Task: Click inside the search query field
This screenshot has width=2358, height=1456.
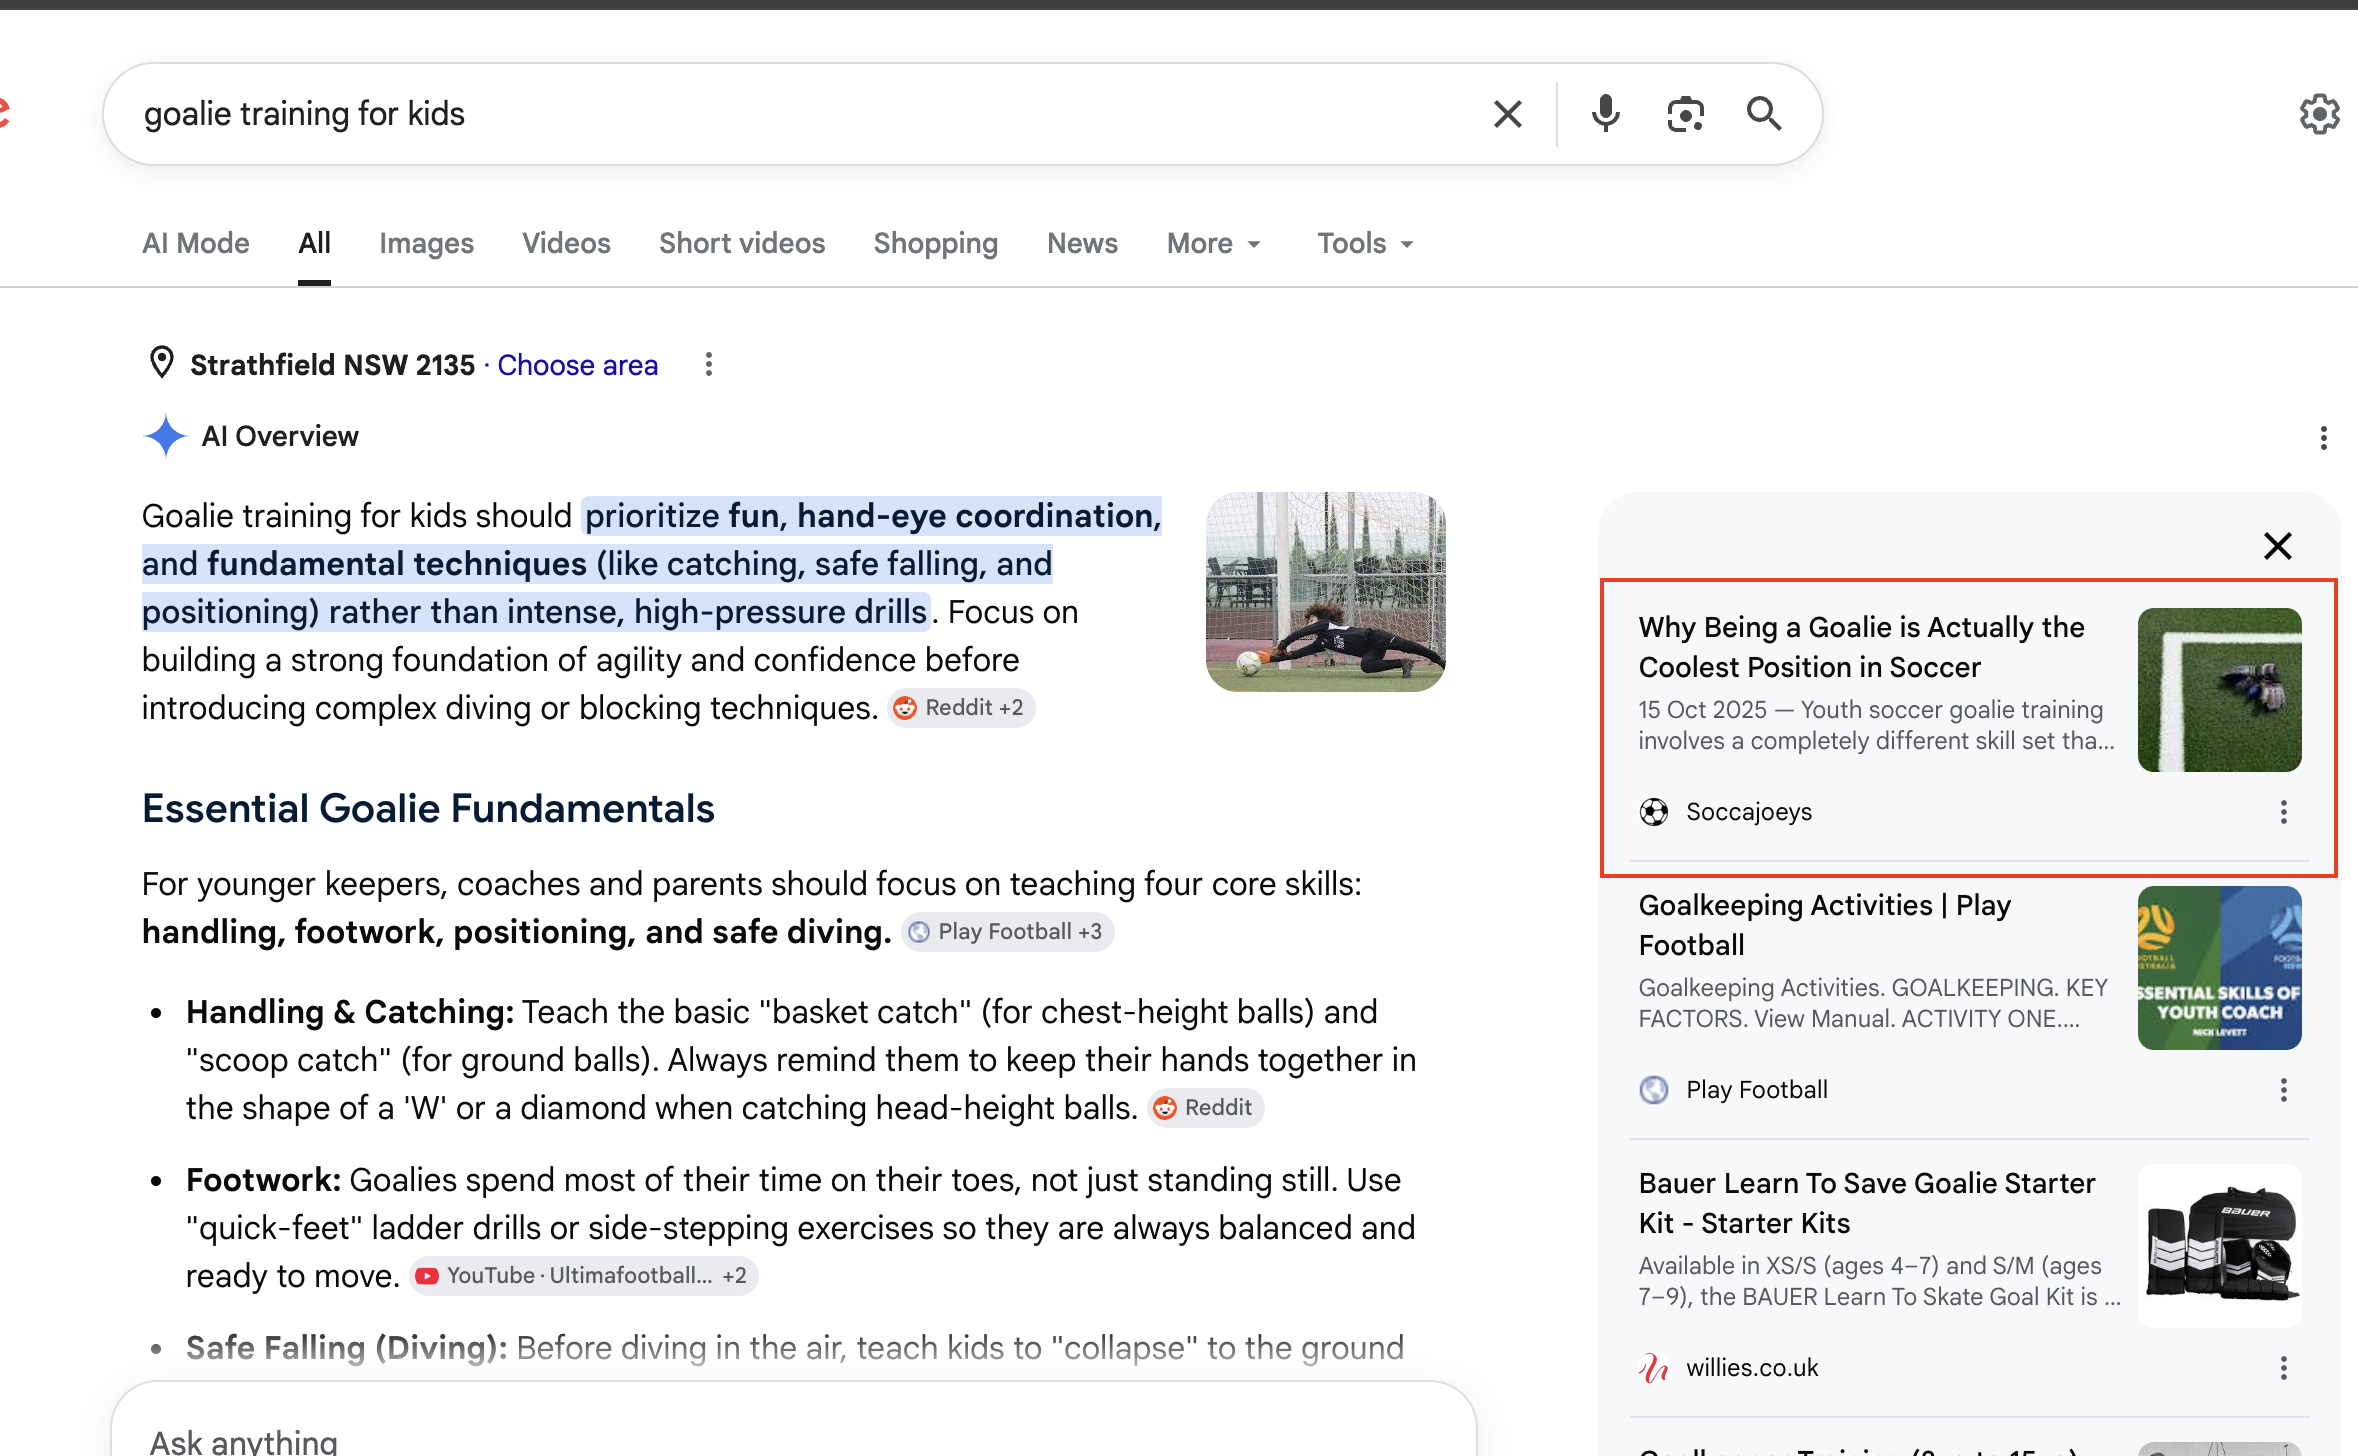Action: tap(800, 114)
